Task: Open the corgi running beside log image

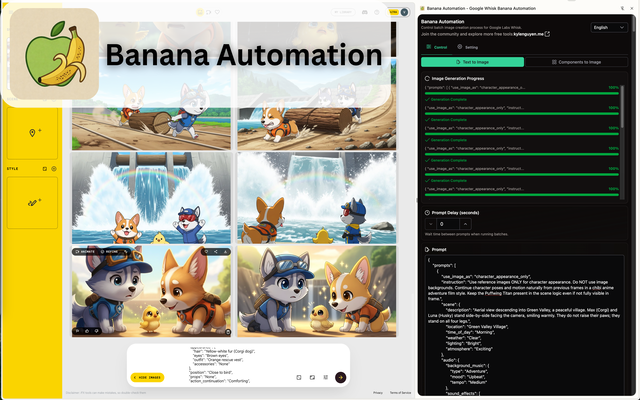Action: (x=317, y=104)
